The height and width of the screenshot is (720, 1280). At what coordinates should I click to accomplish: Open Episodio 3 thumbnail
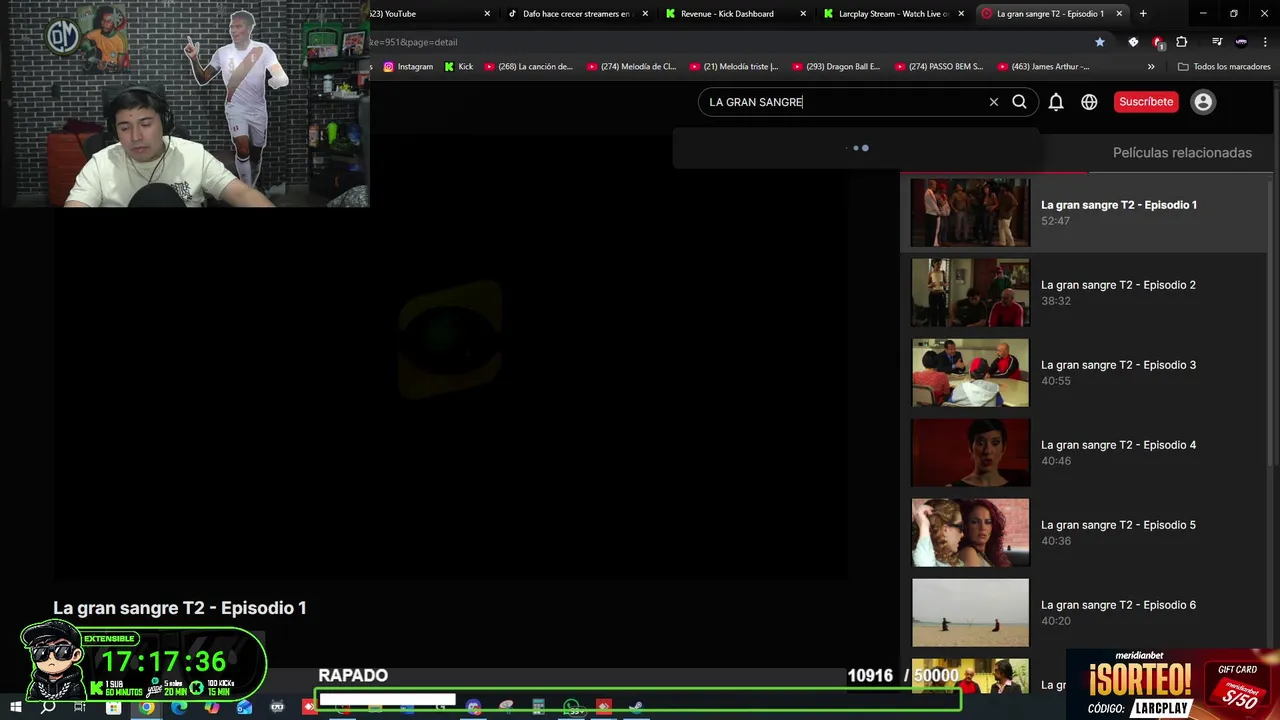point(970,372)
